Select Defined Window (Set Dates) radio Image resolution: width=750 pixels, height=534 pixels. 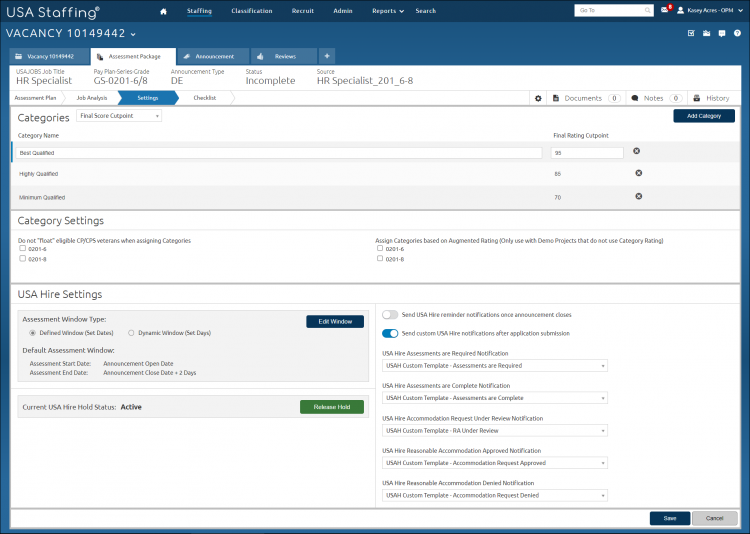pyautogui.click(x=33, y=333)
